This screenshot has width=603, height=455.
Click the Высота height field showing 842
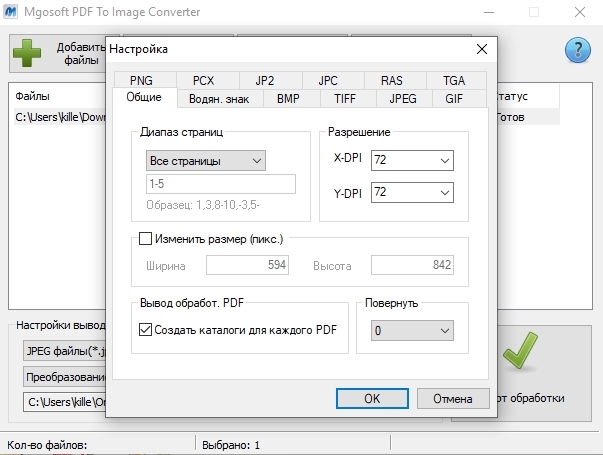[x=412, y=265]
